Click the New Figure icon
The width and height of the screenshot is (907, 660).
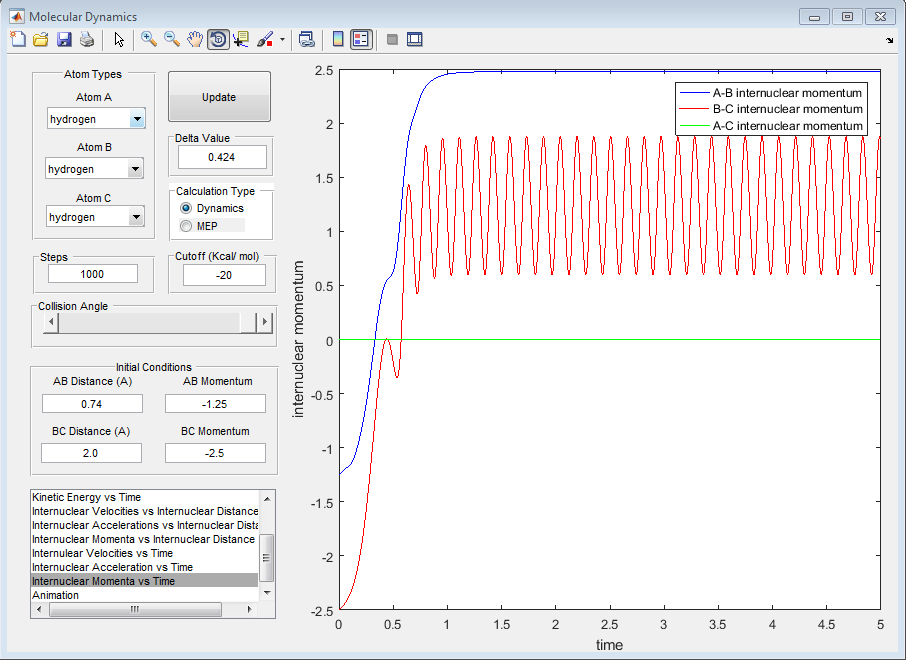17,39
